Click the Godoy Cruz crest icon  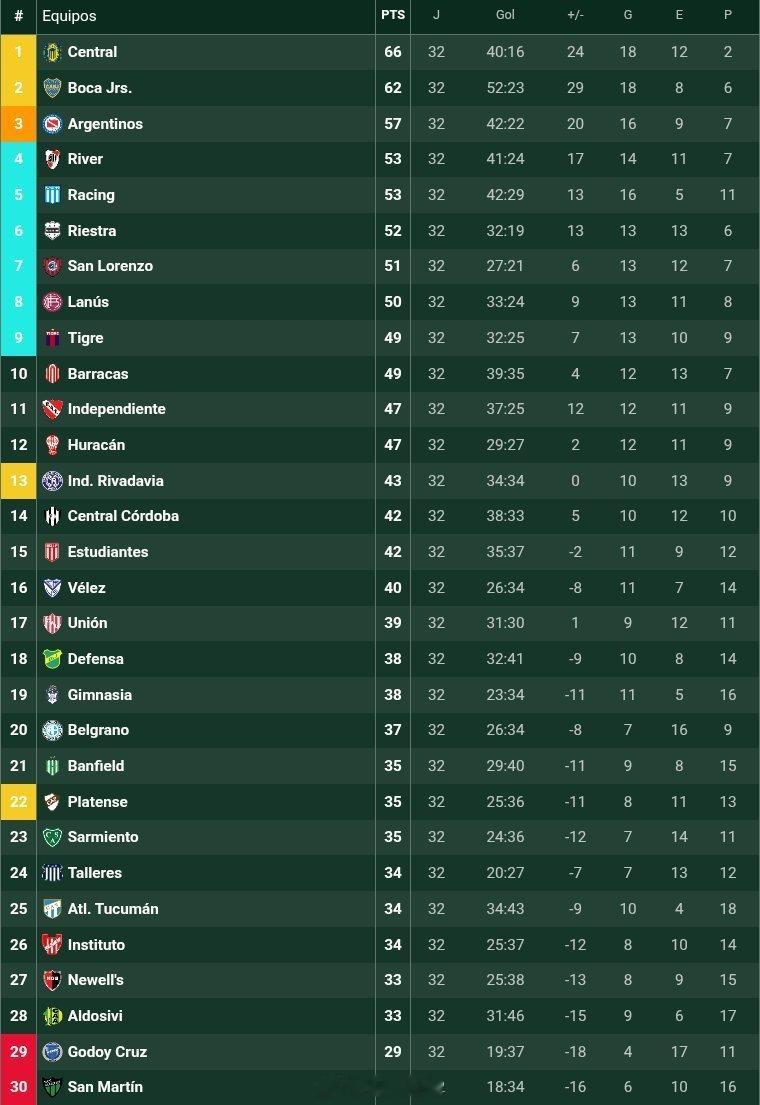pyautogui.click(x=52, y=1052)
